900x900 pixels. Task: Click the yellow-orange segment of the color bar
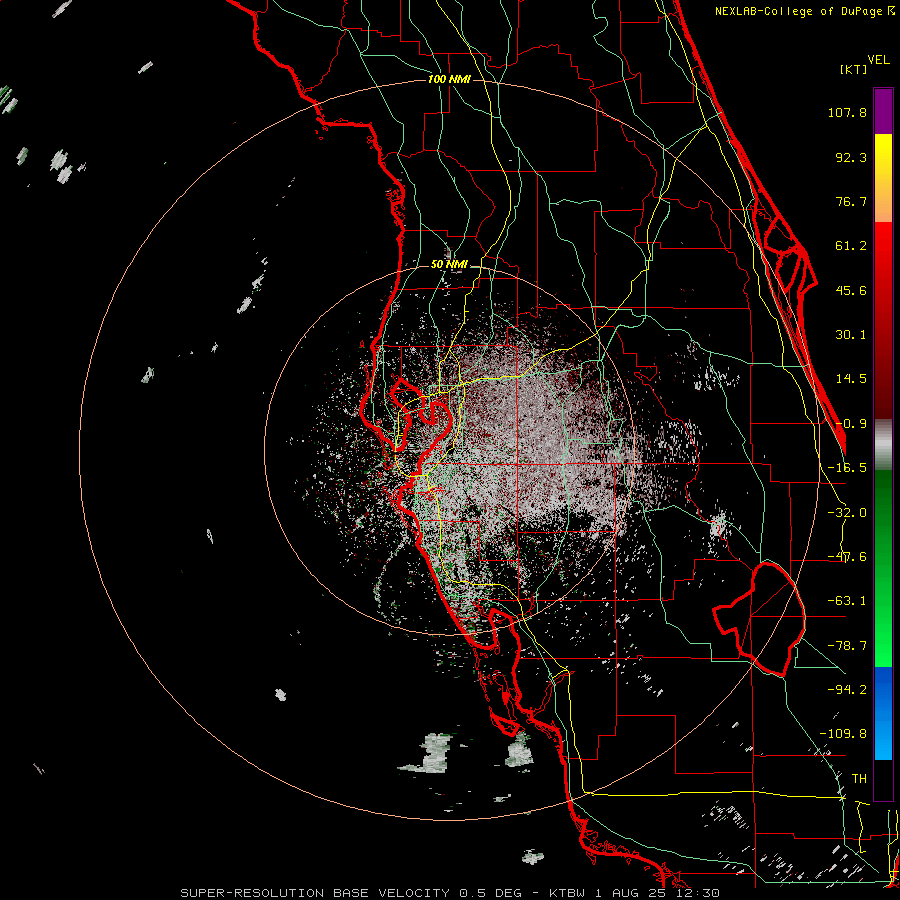tap(883, 178)
